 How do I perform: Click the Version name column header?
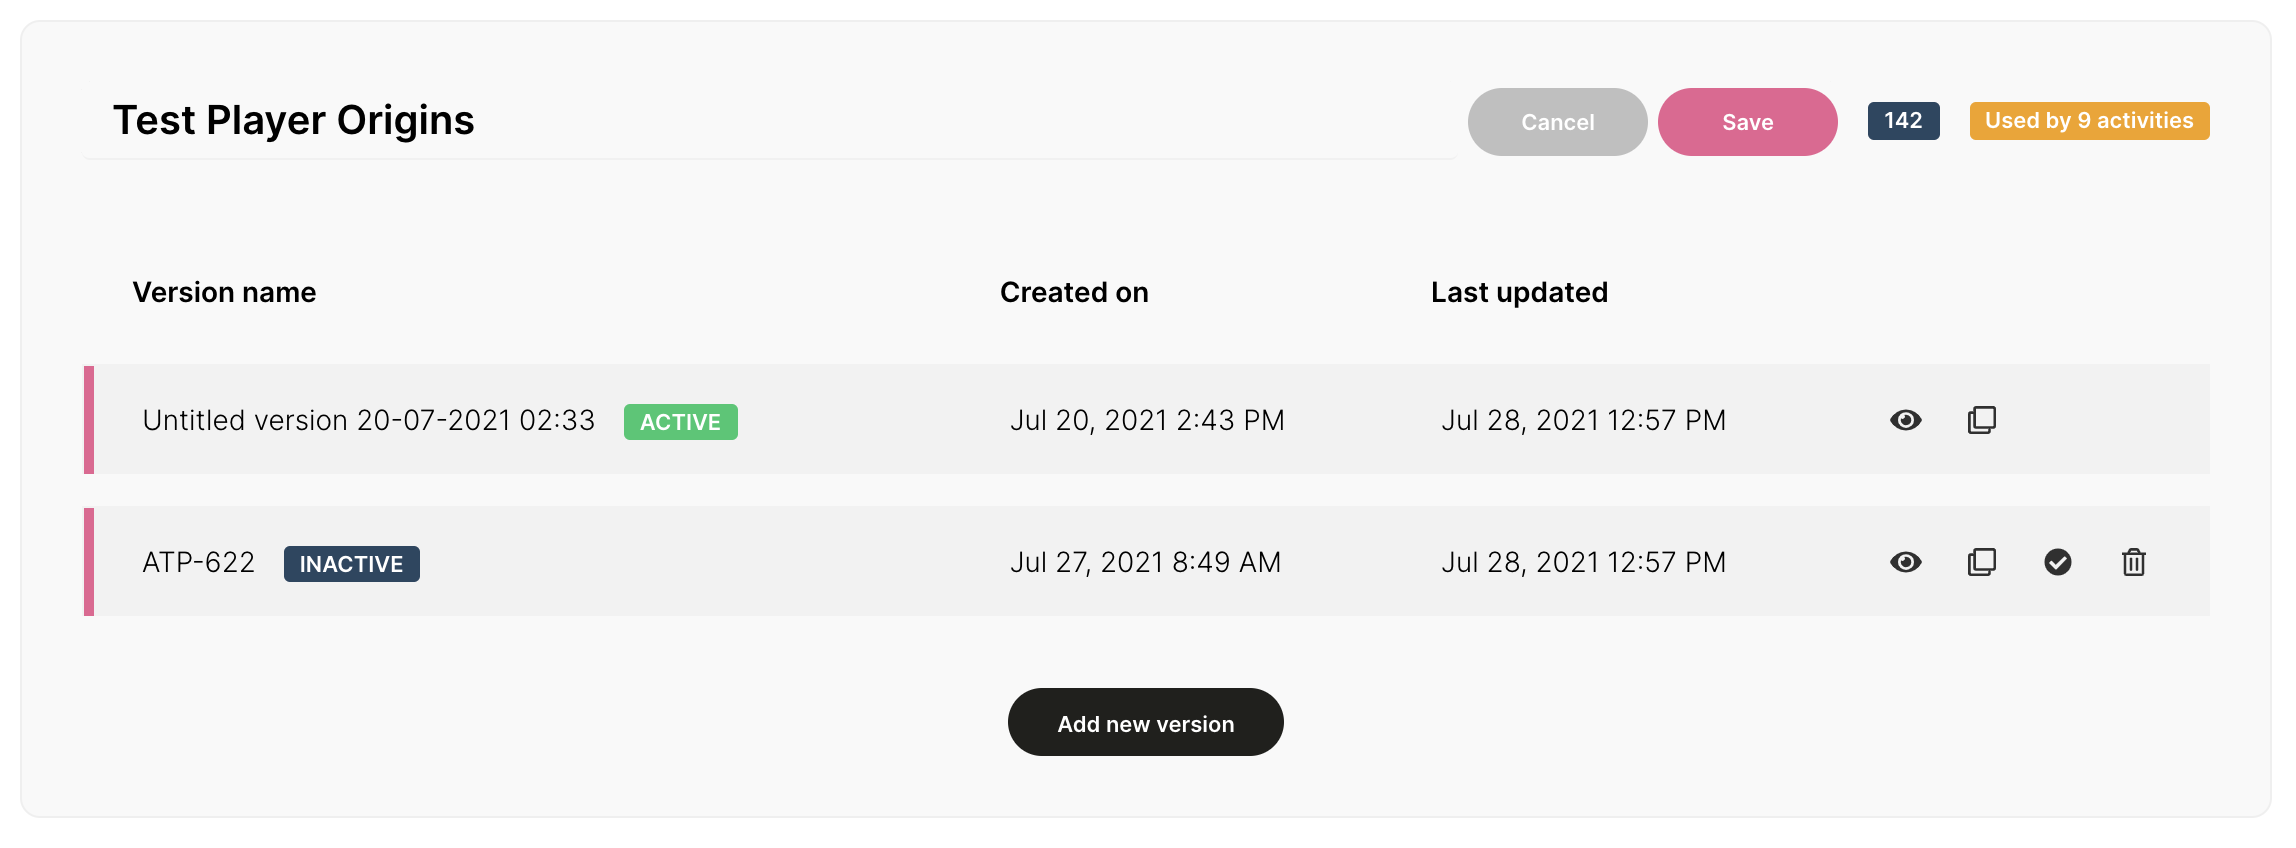224,292
